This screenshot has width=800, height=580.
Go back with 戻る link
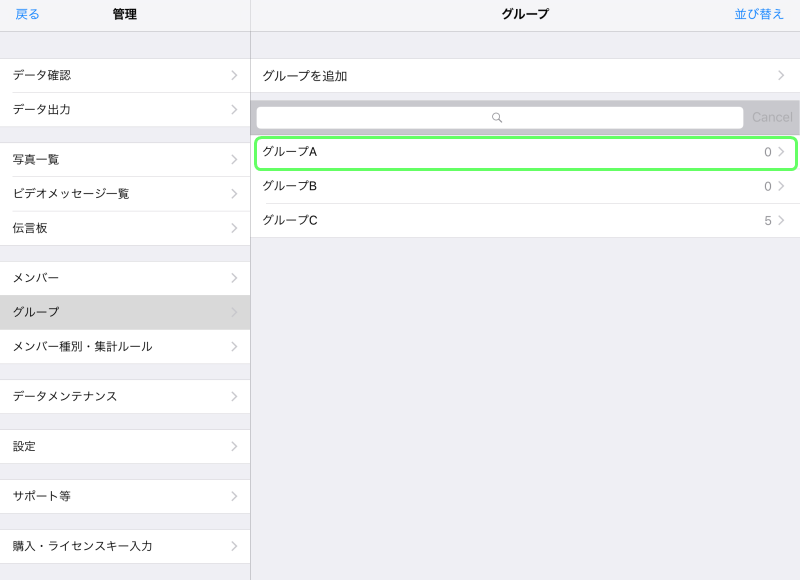[27, 14]
